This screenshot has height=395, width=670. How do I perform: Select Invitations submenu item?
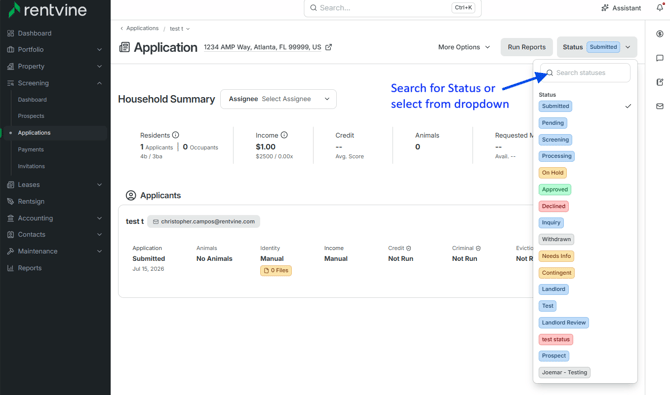31,166
